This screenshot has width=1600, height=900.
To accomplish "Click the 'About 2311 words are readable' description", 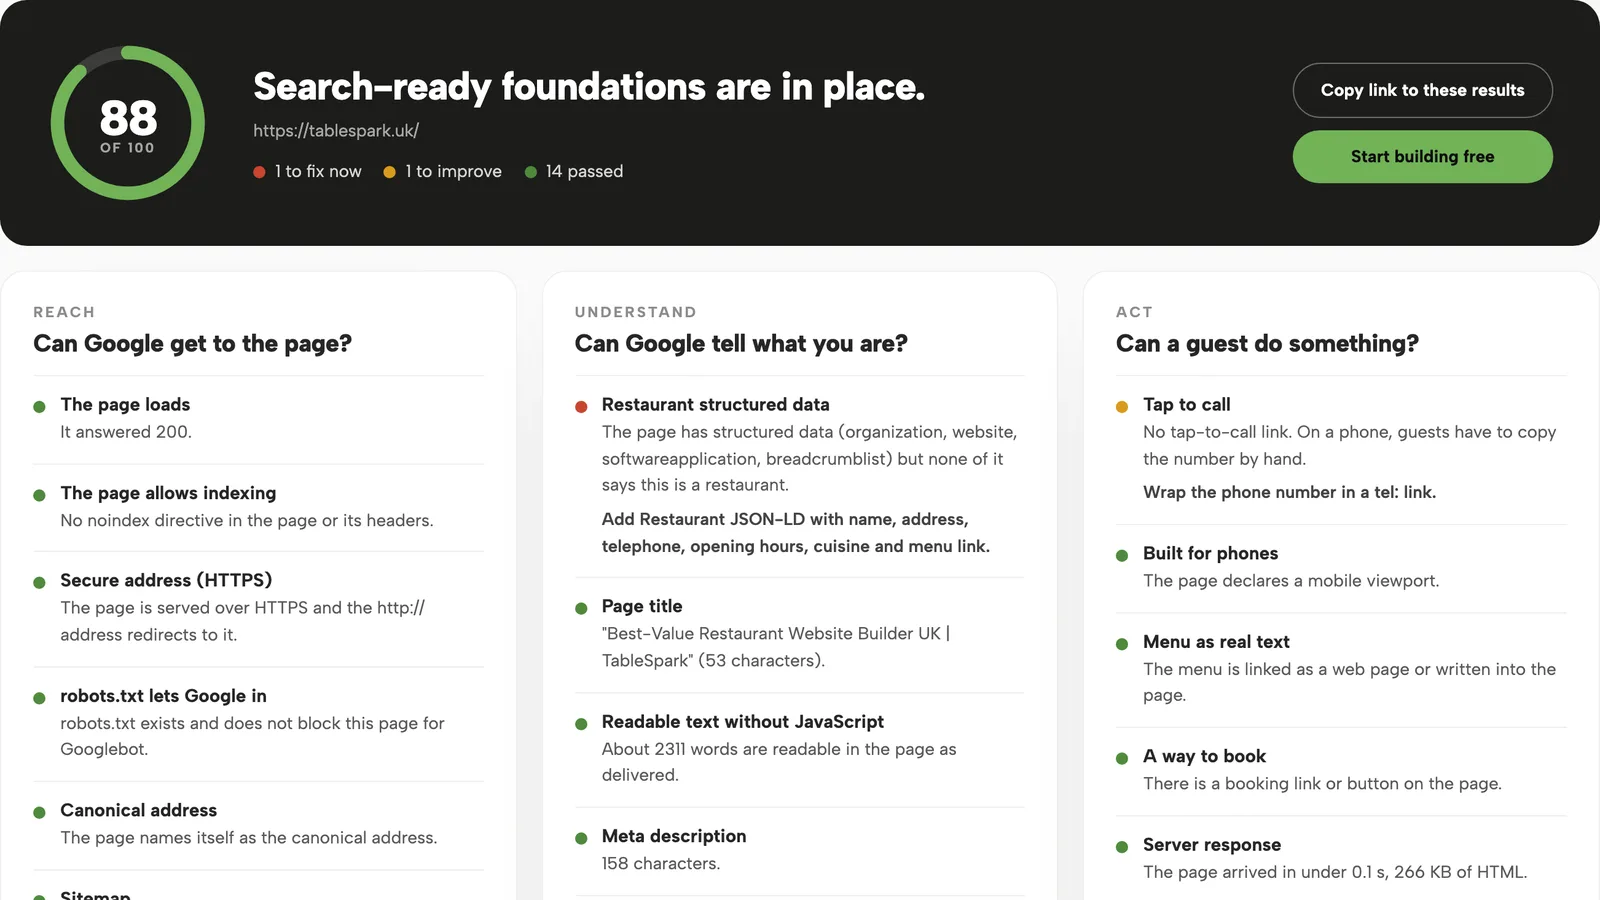I will coord(779,762).
